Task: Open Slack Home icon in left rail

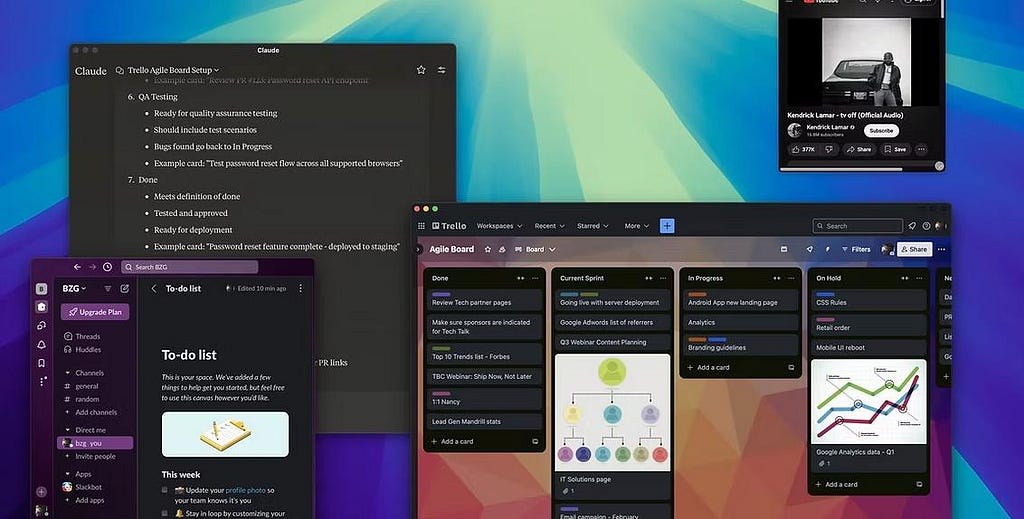Action: 41,307
